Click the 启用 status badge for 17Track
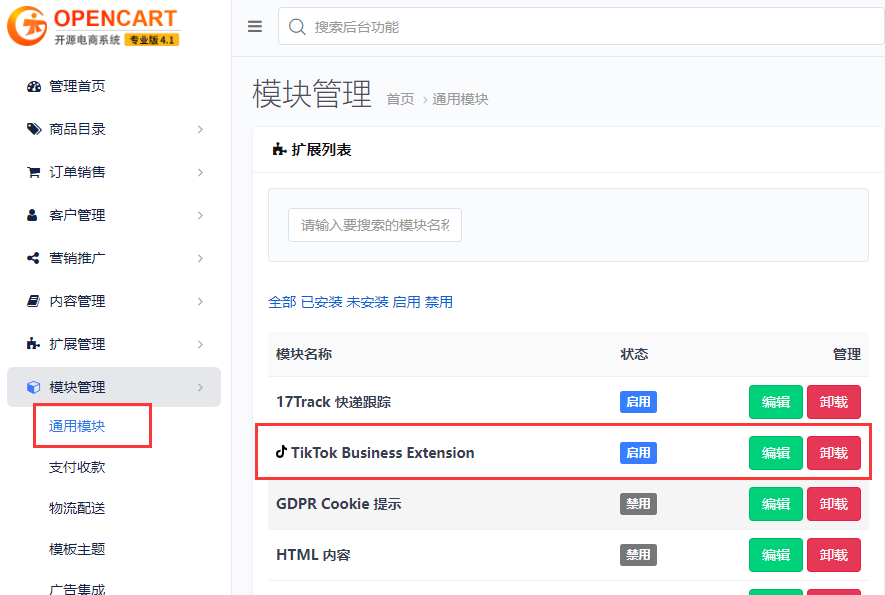 [x=638, y=402]
